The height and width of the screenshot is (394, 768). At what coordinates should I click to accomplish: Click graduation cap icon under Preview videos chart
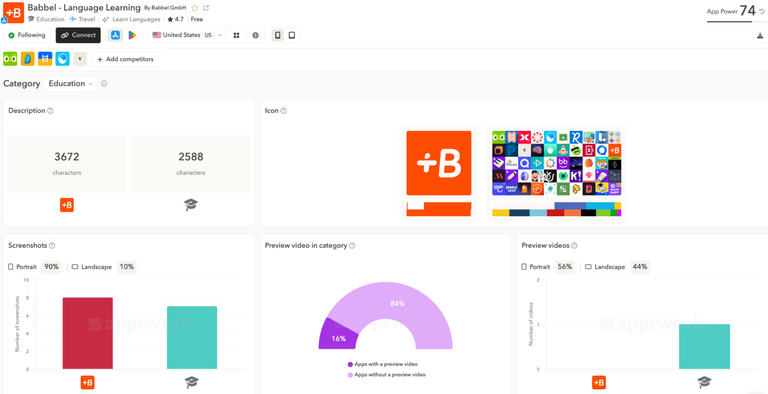click(704, 383)
